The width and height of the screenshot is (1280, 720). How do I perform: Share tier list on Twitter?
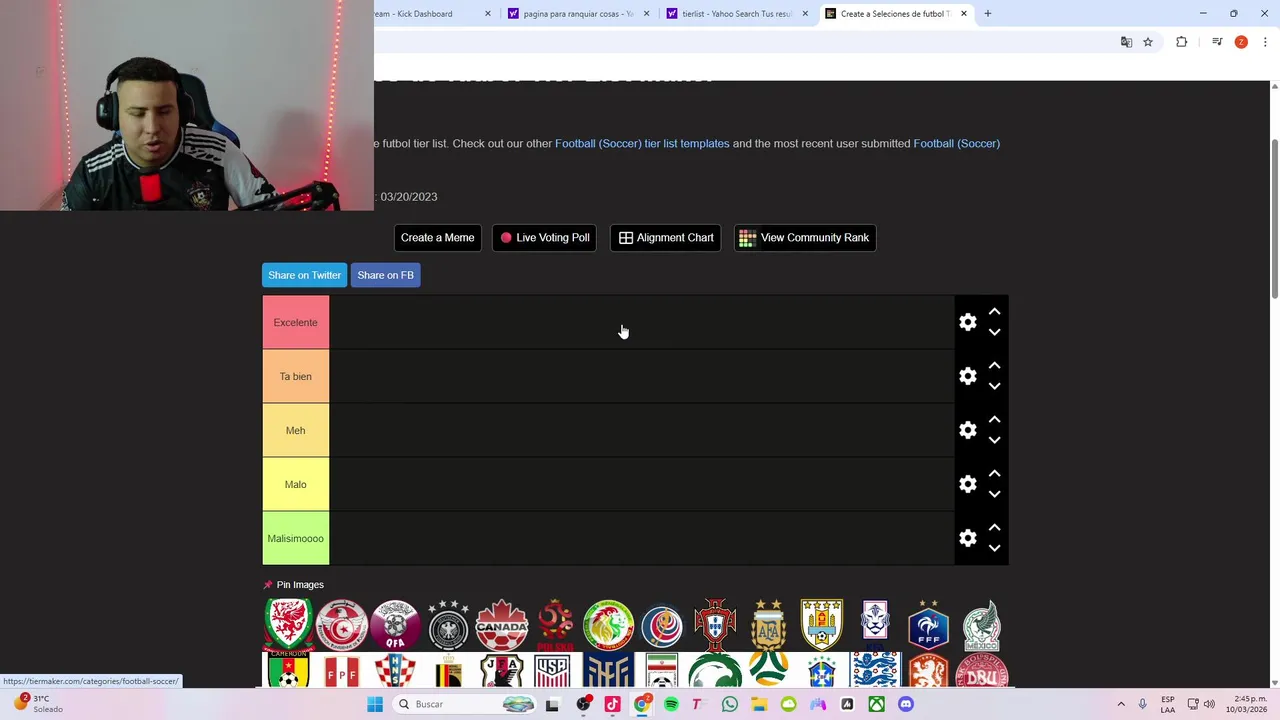tap(304, 275)
